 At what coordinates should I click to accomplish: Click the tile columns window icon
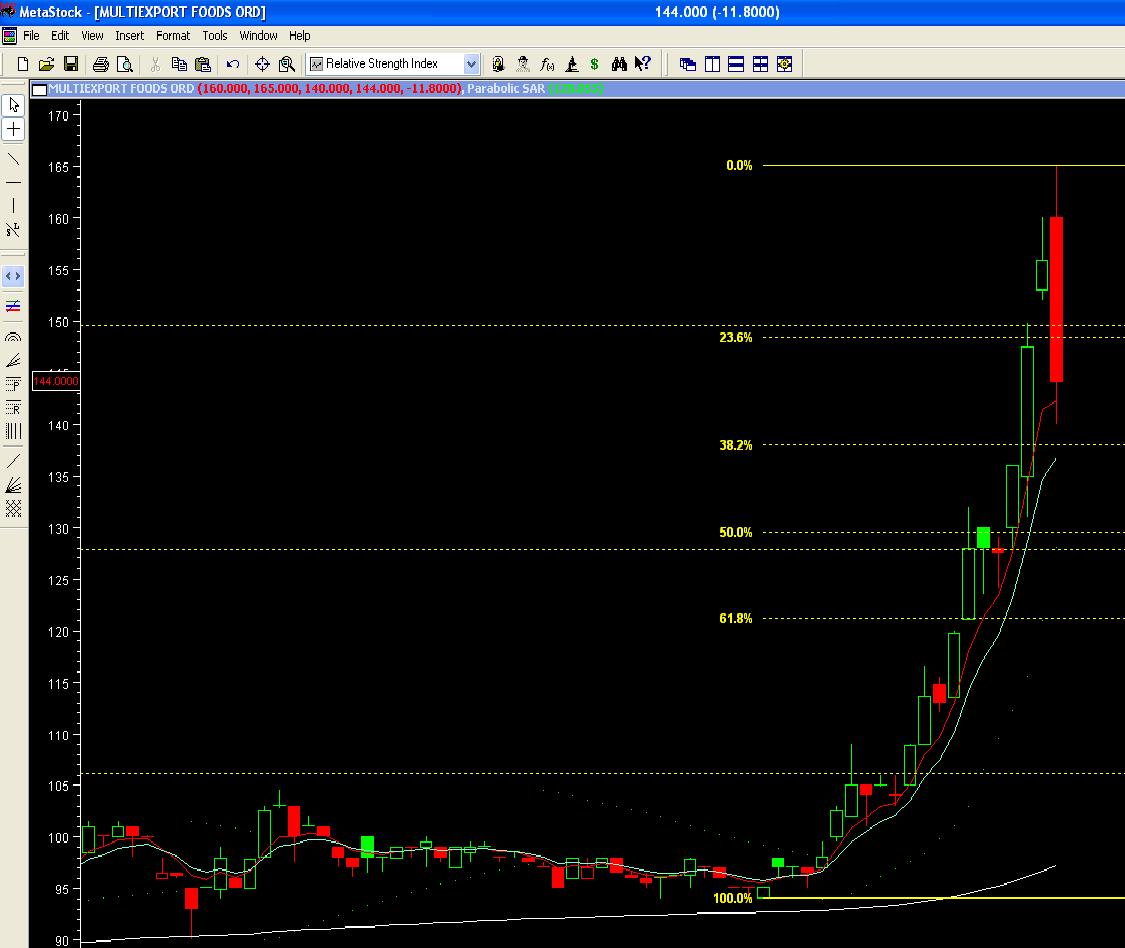pos(712,64)
